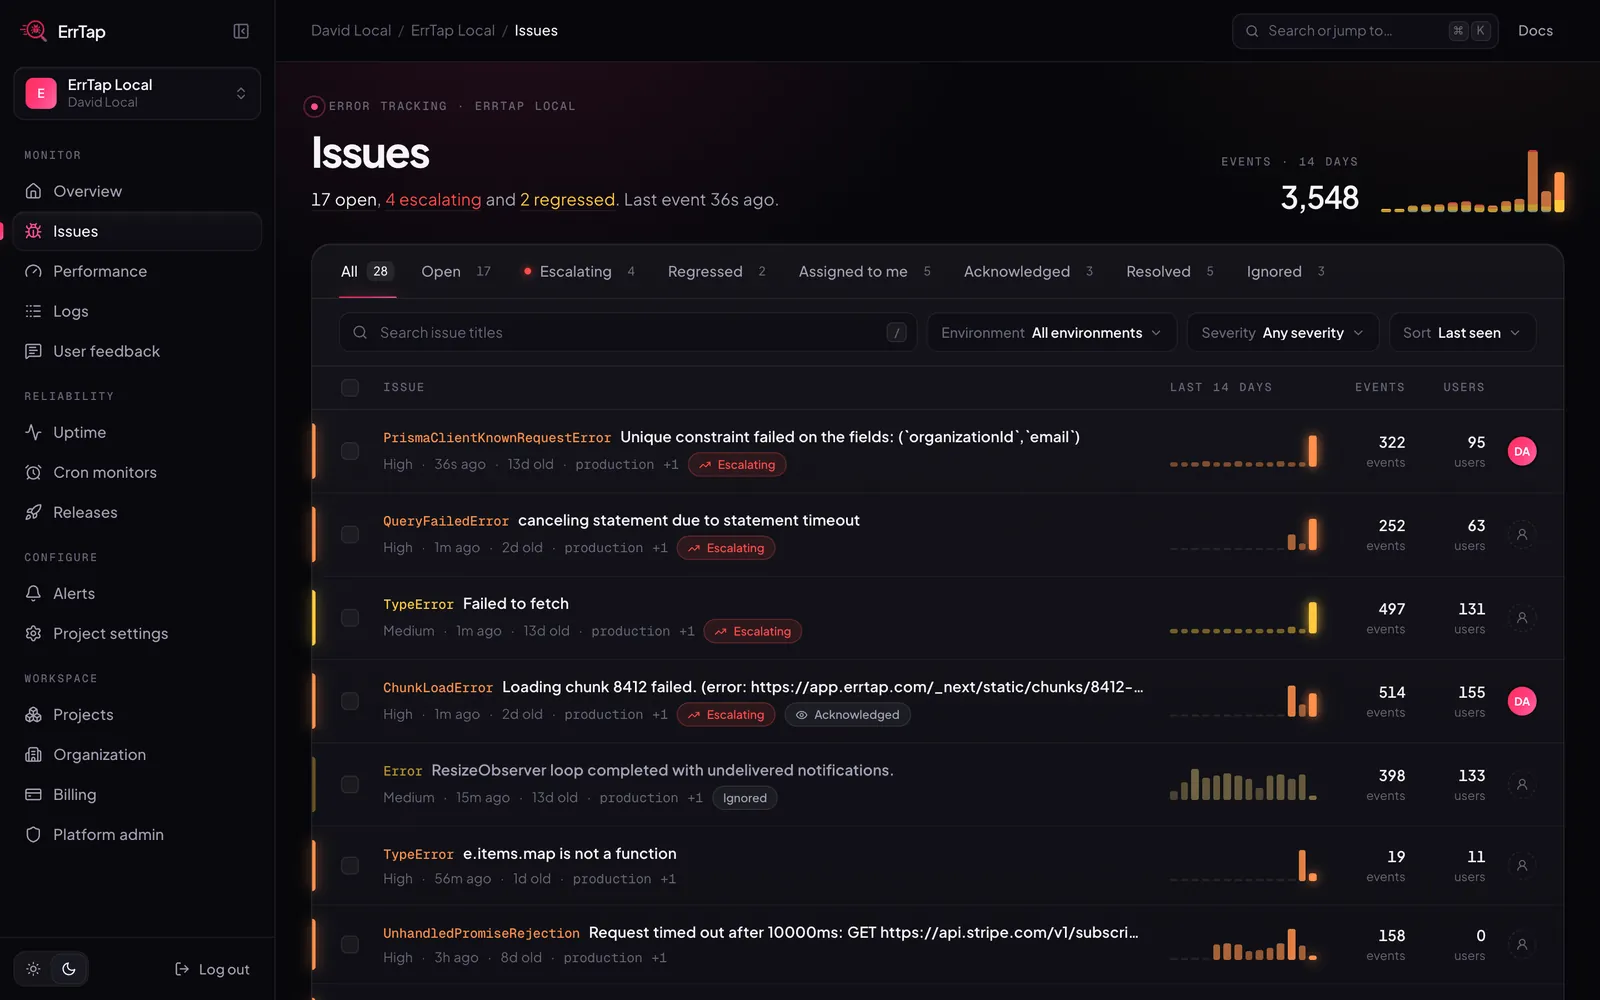Screen dimensions: 1600x1000
Task: Click the DA assignee avatar on PrismaClientKnownRequestError
Action: [1522, 451]
